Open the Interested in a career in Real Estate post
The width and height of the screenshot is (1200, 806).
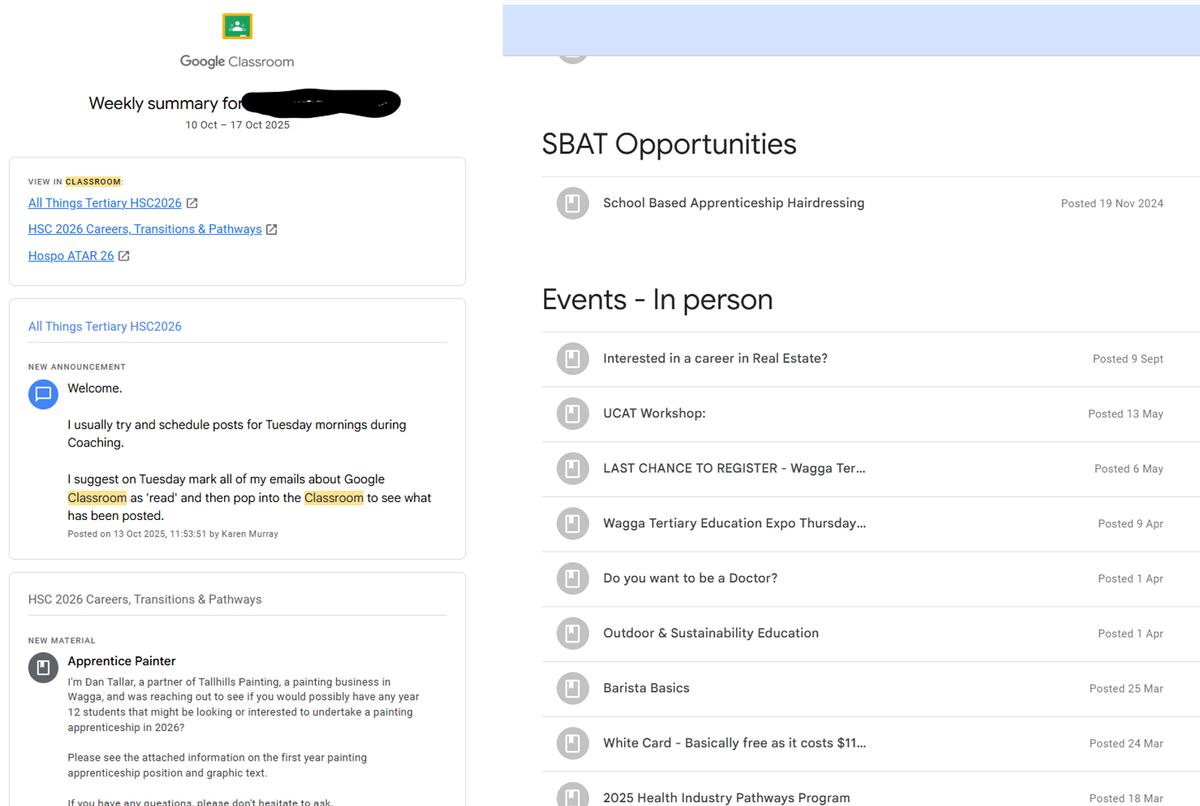tap(715, 359)
